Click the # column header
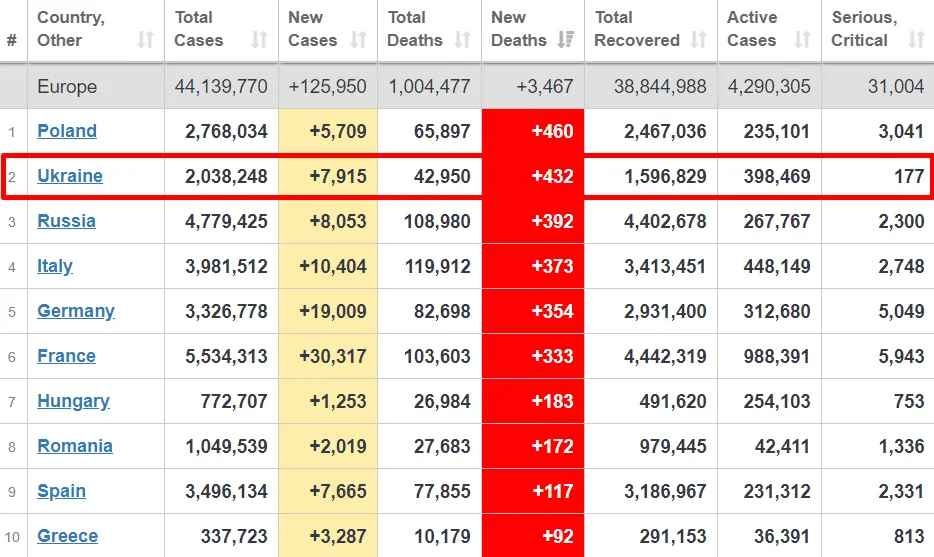 click(x=12, y=40)
